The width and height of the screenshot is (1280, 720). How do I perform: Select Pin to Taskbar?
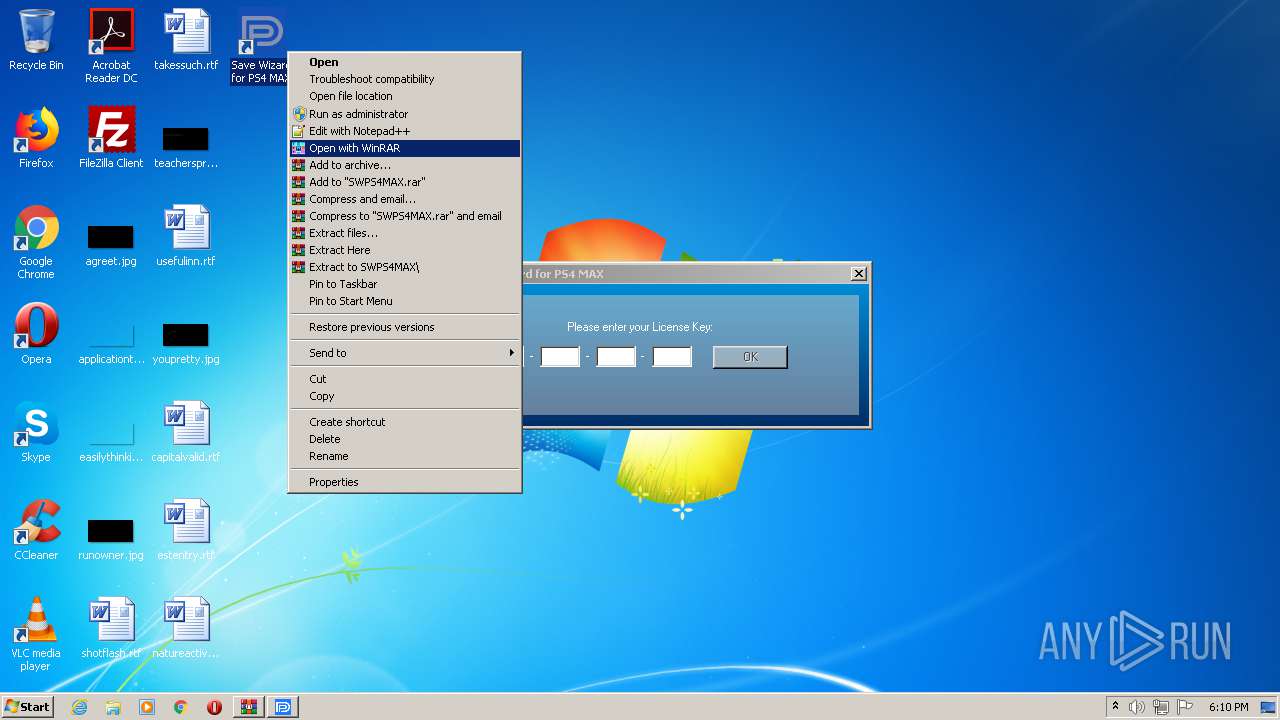[x=404, y=284]
